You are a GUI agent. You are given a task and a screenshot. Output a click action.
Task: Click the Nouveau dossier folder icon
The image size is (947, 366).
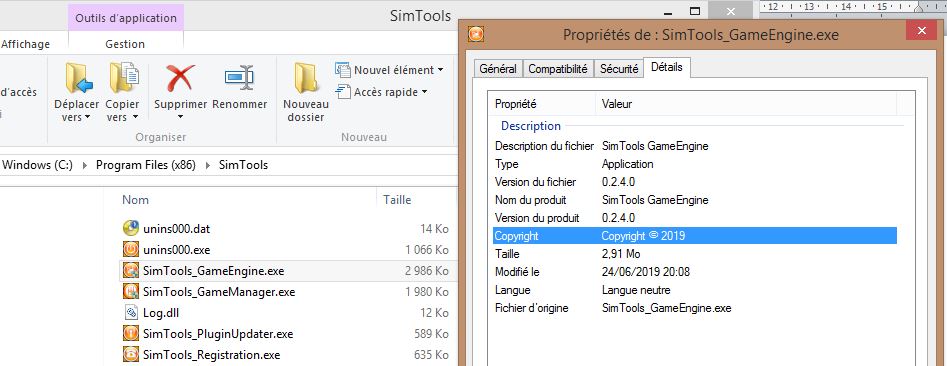point(306,78)
